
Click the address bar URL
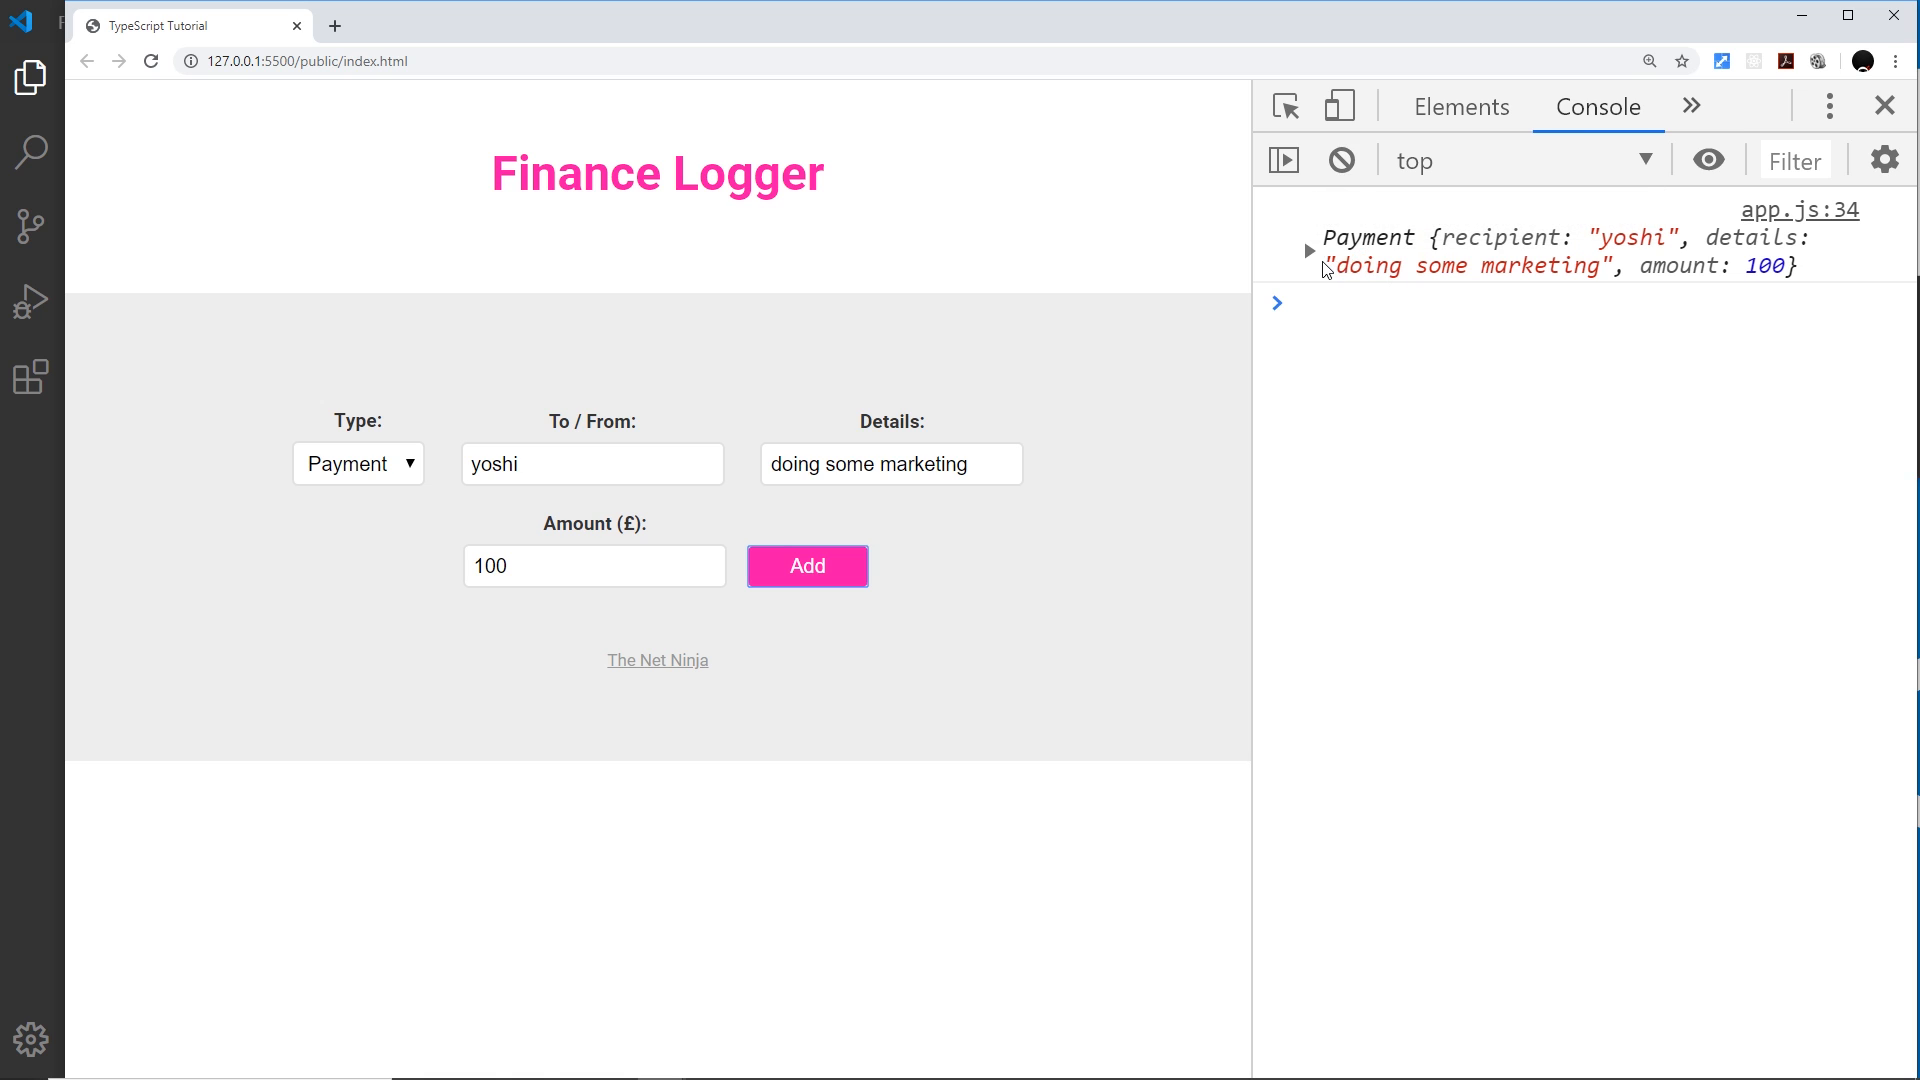click(308, 61)
